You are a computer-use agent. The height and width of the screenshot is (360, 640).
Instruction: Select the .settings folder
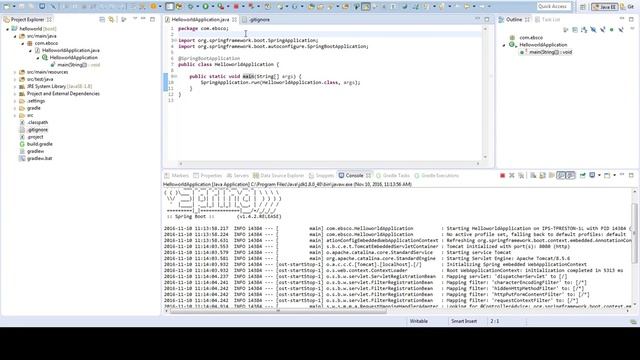point(36,101)
